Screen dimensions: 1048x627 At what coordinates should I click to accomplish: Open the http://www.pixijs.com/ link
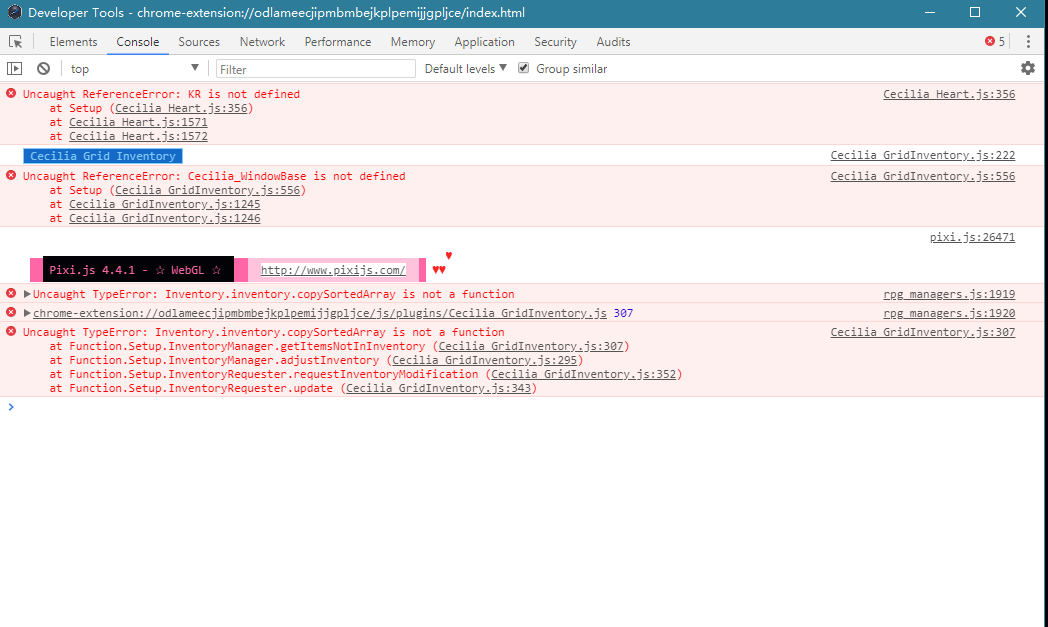pos(333,270)
